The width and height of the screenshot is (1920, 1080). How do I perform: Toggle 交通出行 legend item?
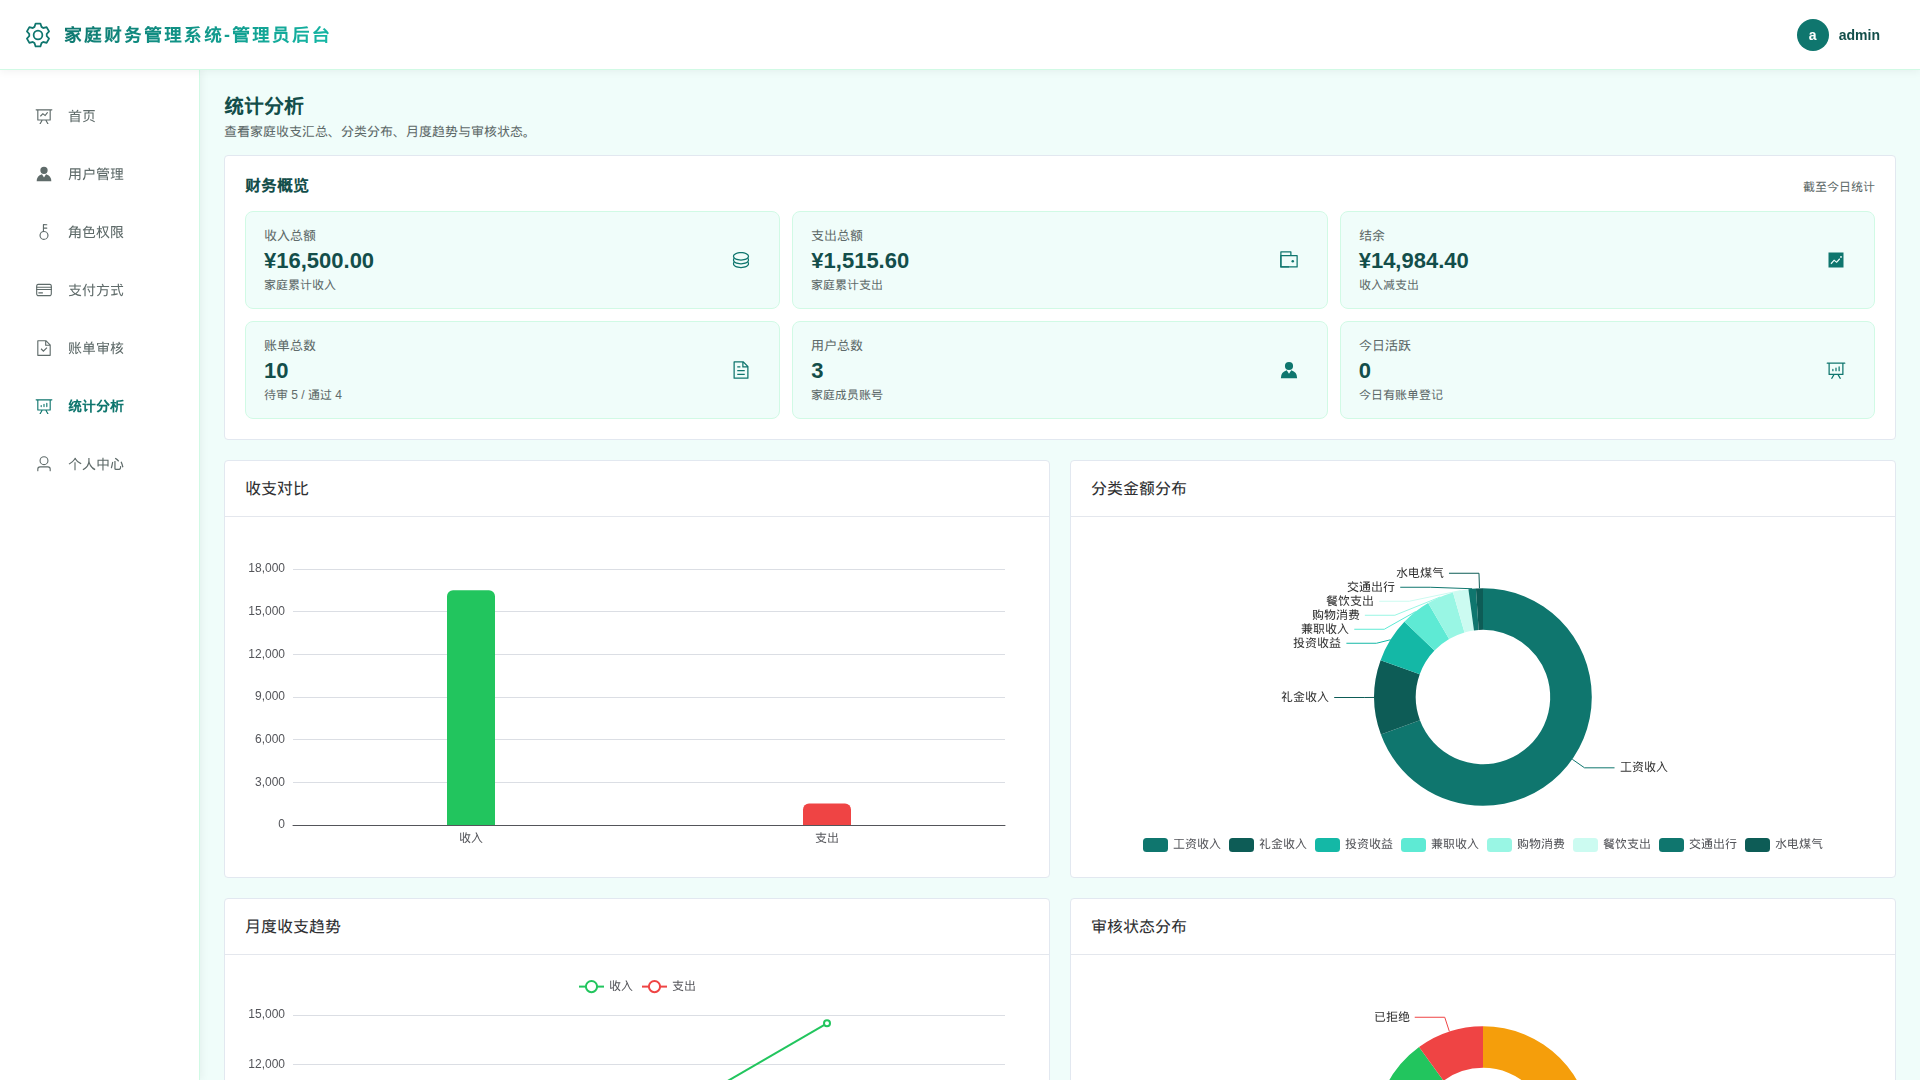coord(1697,845)
